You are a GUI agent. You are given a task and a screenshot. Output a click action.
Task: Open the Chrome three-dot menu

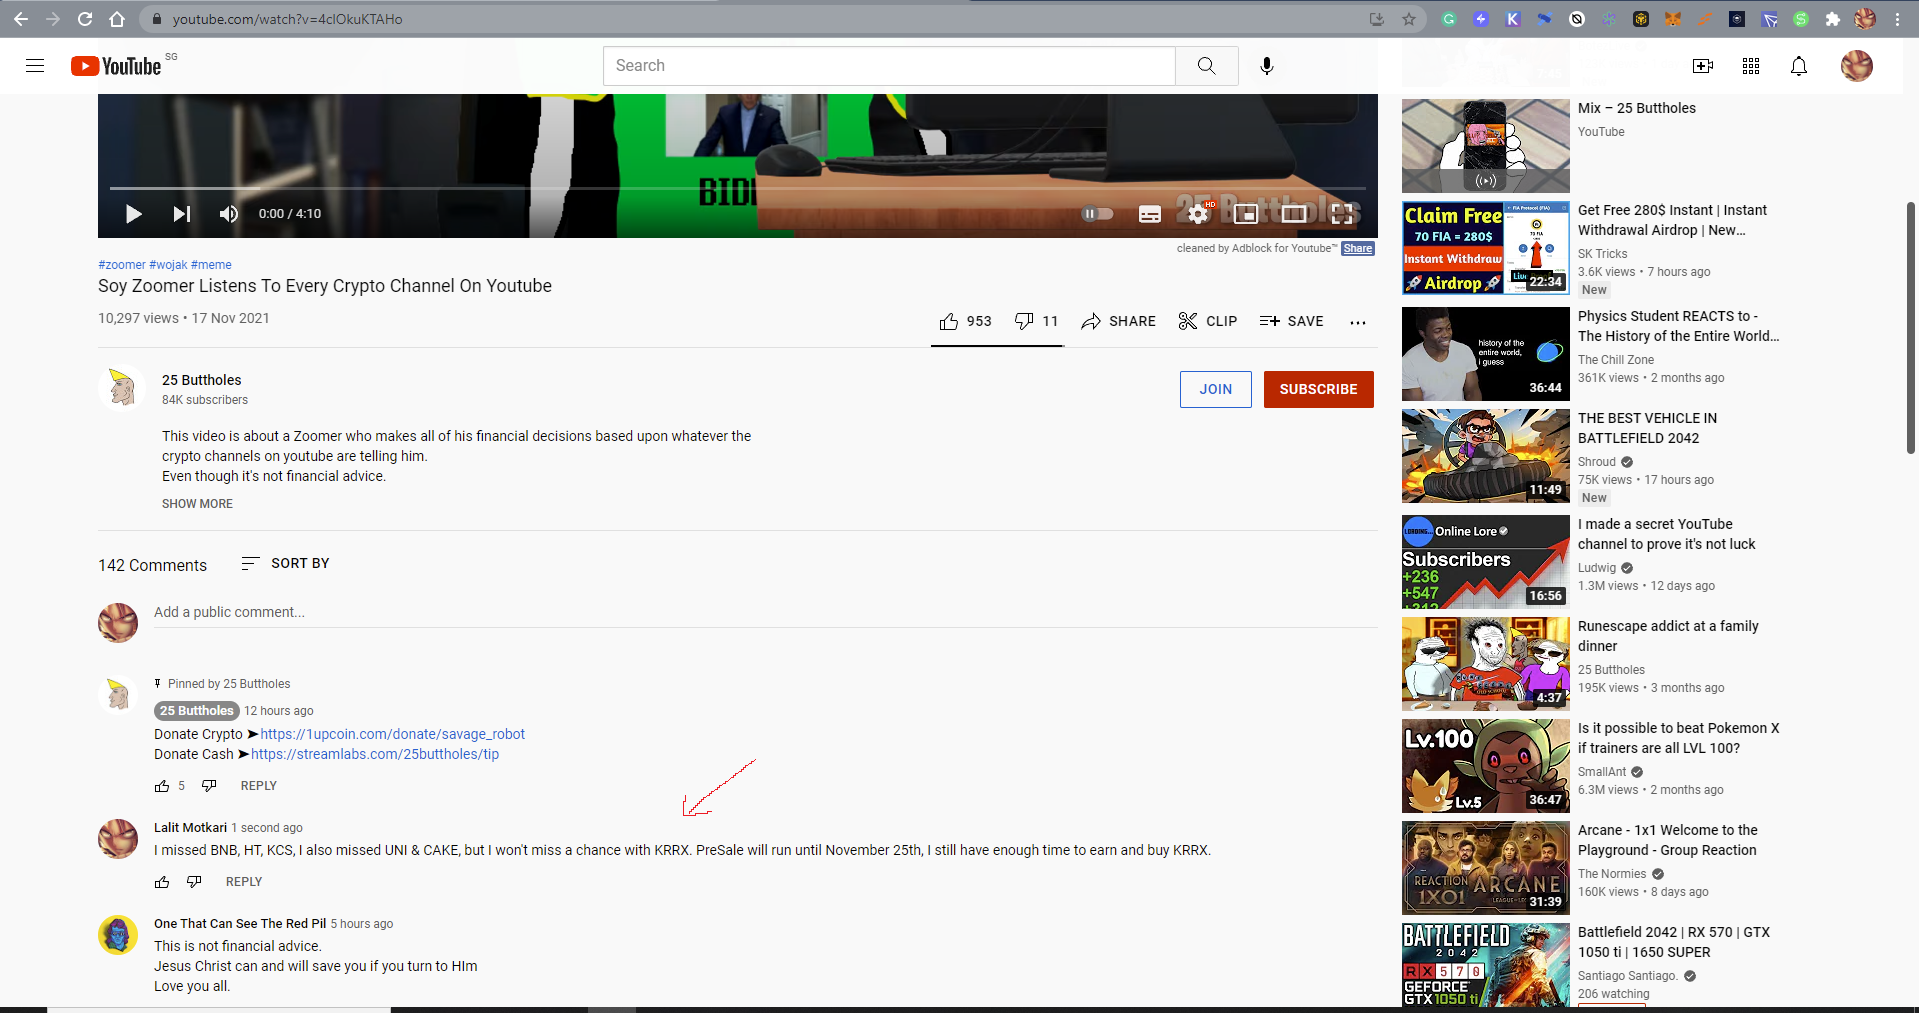[x=1897, y=19]
